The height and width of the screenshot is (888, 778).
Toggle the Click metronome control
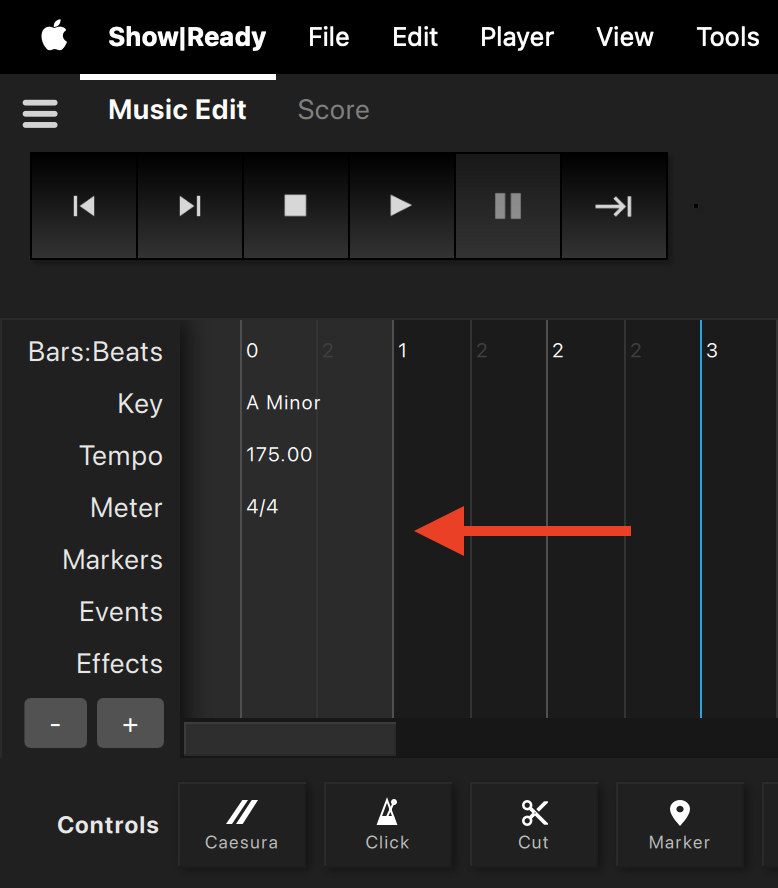coord(387,825)
